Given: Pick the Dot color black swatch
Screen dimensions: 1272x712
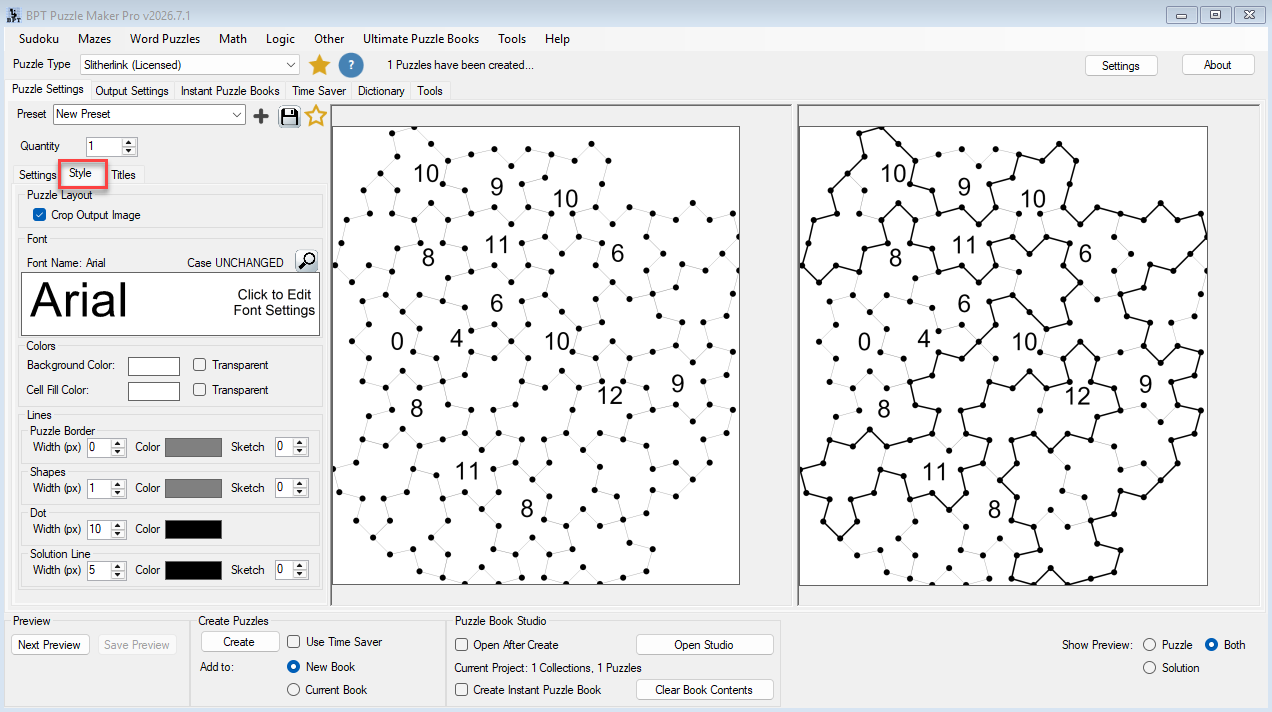Looking at the screenshot, I should (193, 529).
